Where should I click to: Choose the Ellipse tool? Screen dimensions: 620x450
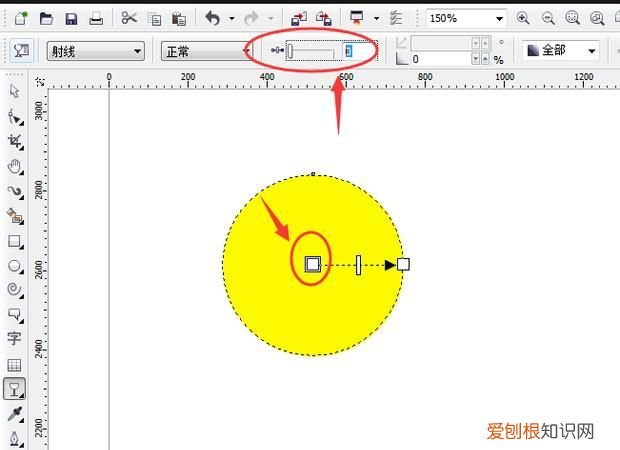15,266
